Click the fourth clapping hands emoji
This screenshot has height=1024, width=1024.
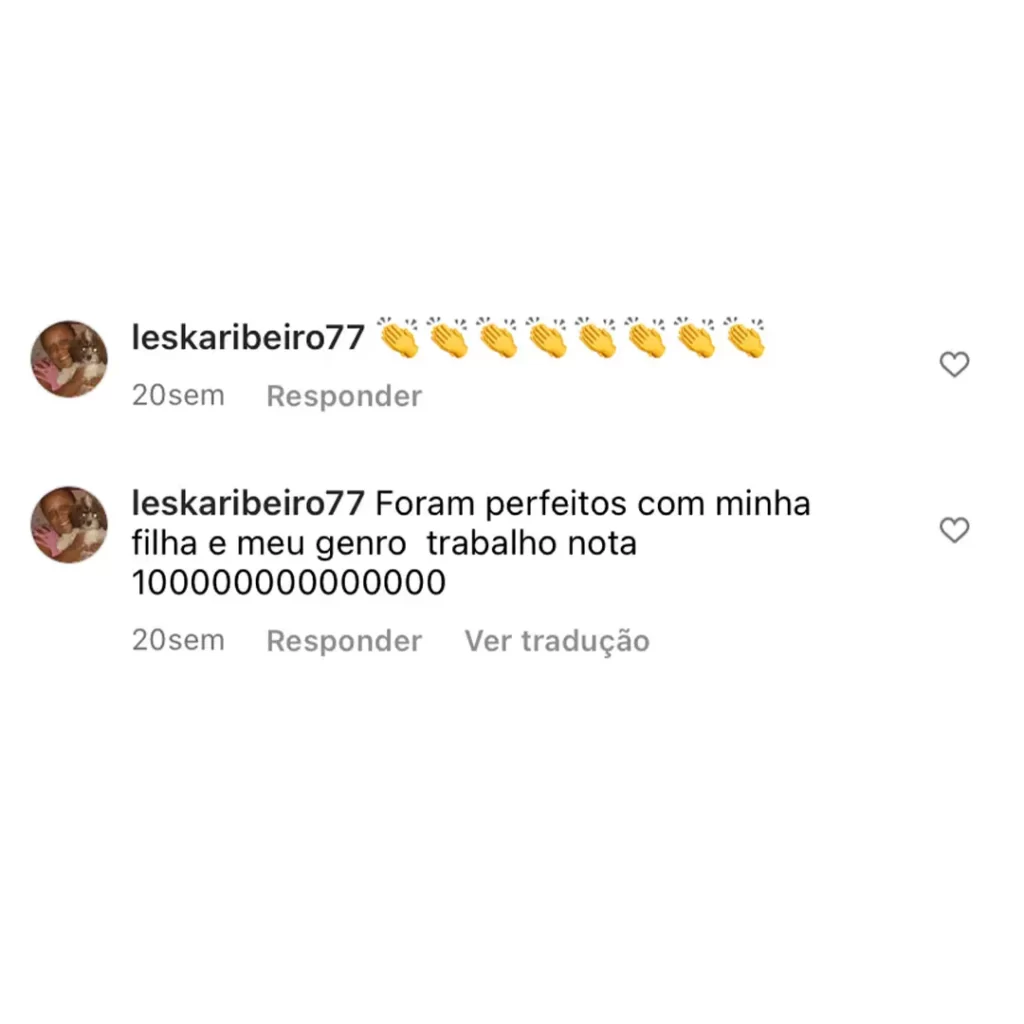(547, 337)
